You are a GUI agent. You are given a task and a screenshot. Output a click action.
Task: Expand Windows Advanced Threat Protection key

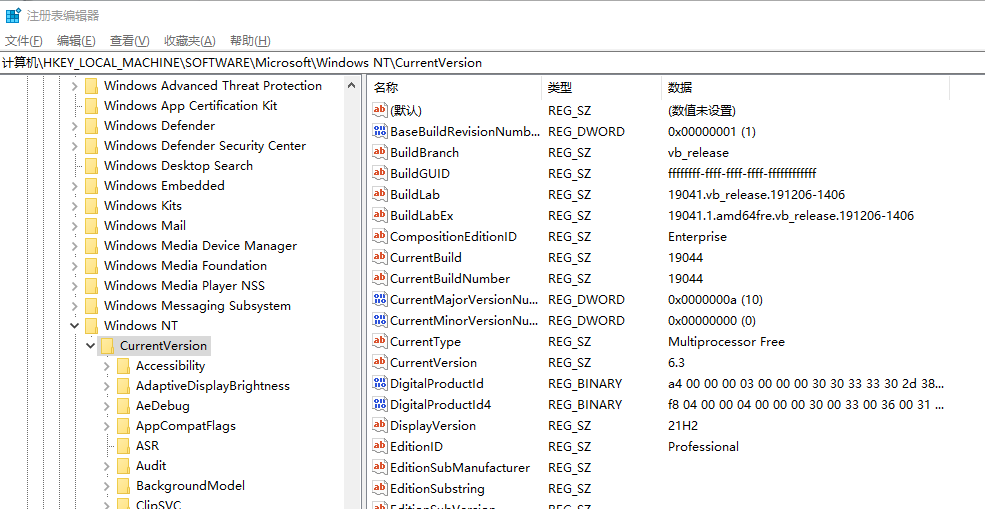coord(75,86)
